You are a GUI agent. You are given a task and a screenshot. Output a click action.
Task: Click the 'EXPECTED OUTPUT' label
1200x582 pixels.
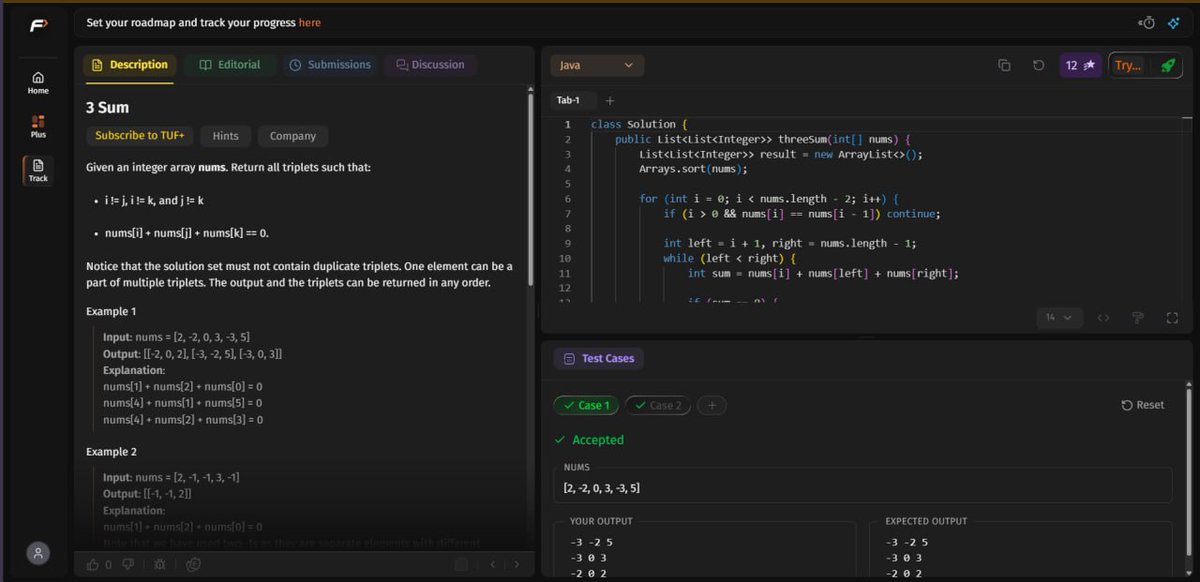[926, 521]
